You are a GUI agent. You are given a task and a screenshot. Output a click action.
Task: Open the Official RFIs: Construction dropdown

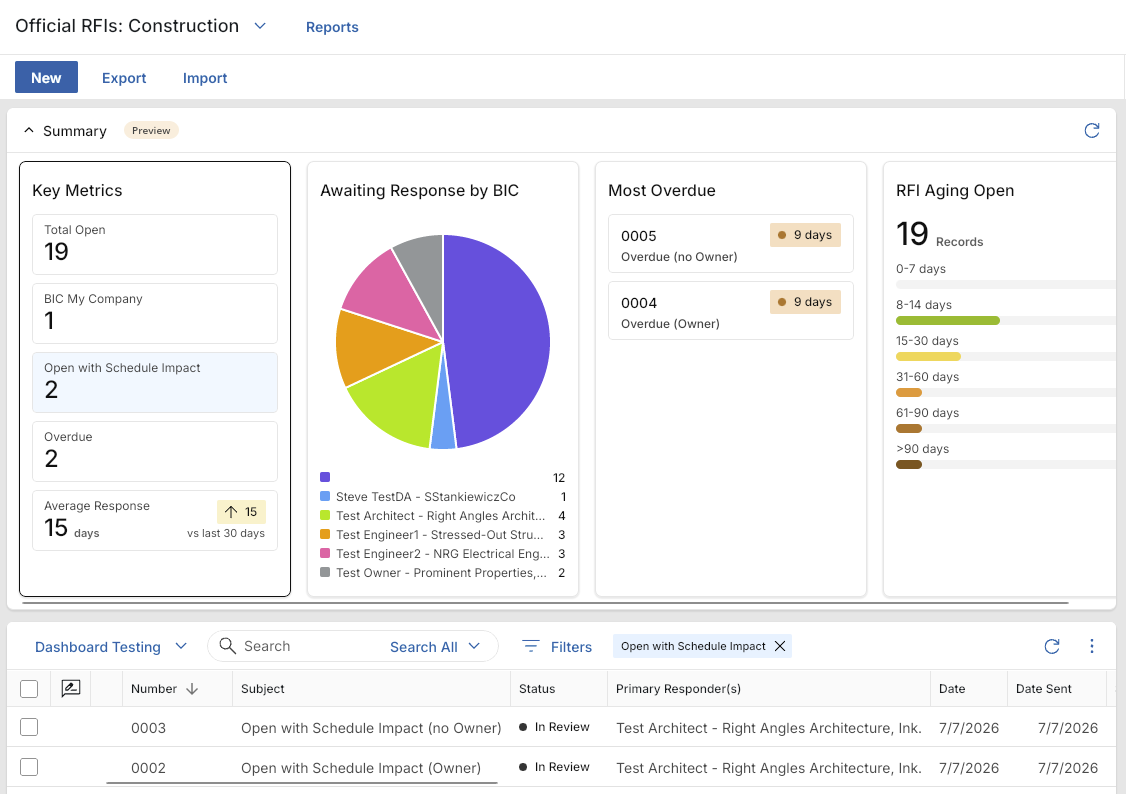click(260, 26)
